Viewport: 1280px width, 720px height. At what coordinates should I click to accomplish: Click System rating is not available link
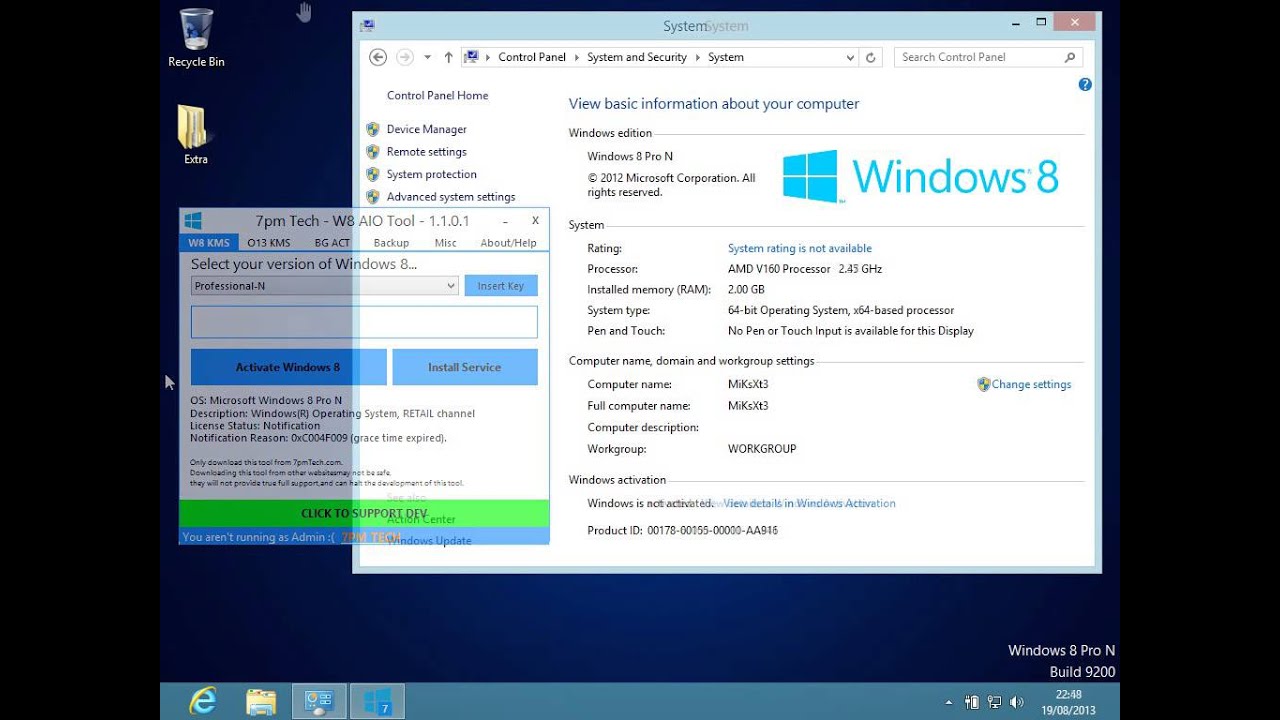click(800, 248)
